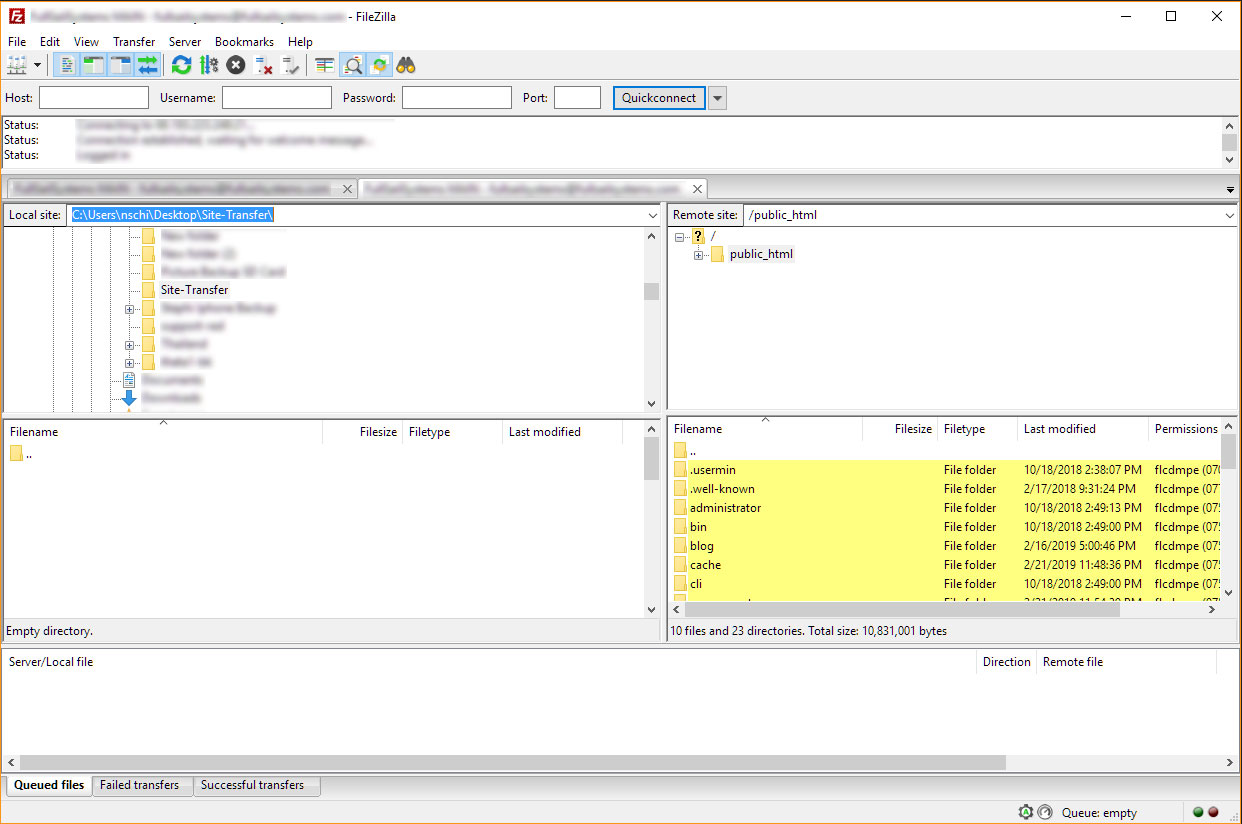Focus the Host input field

[94, 98]
